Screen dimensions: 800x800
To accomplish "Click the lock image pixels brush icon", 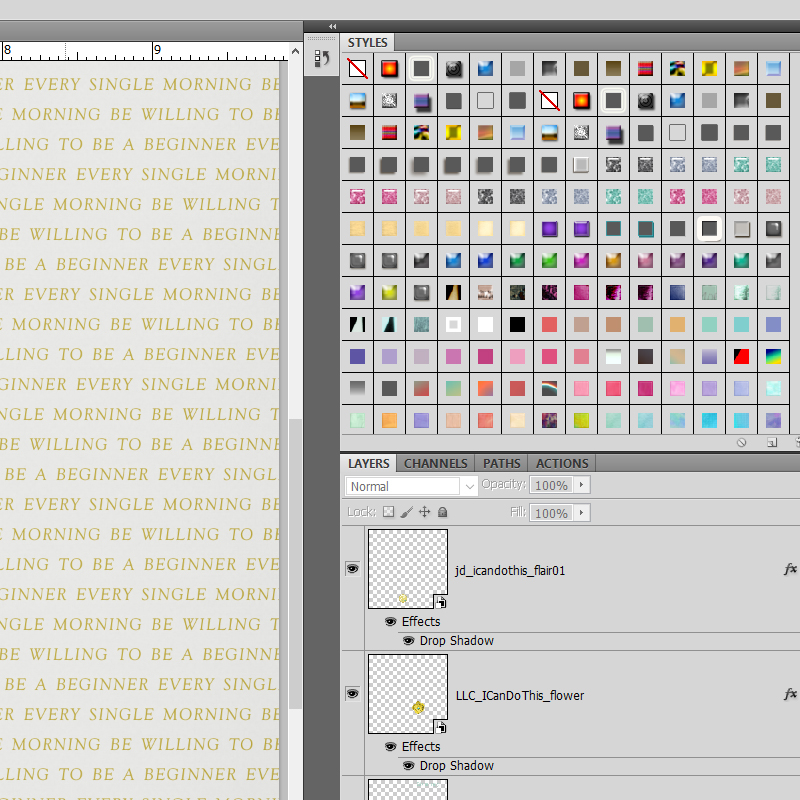I will (406, 512).
